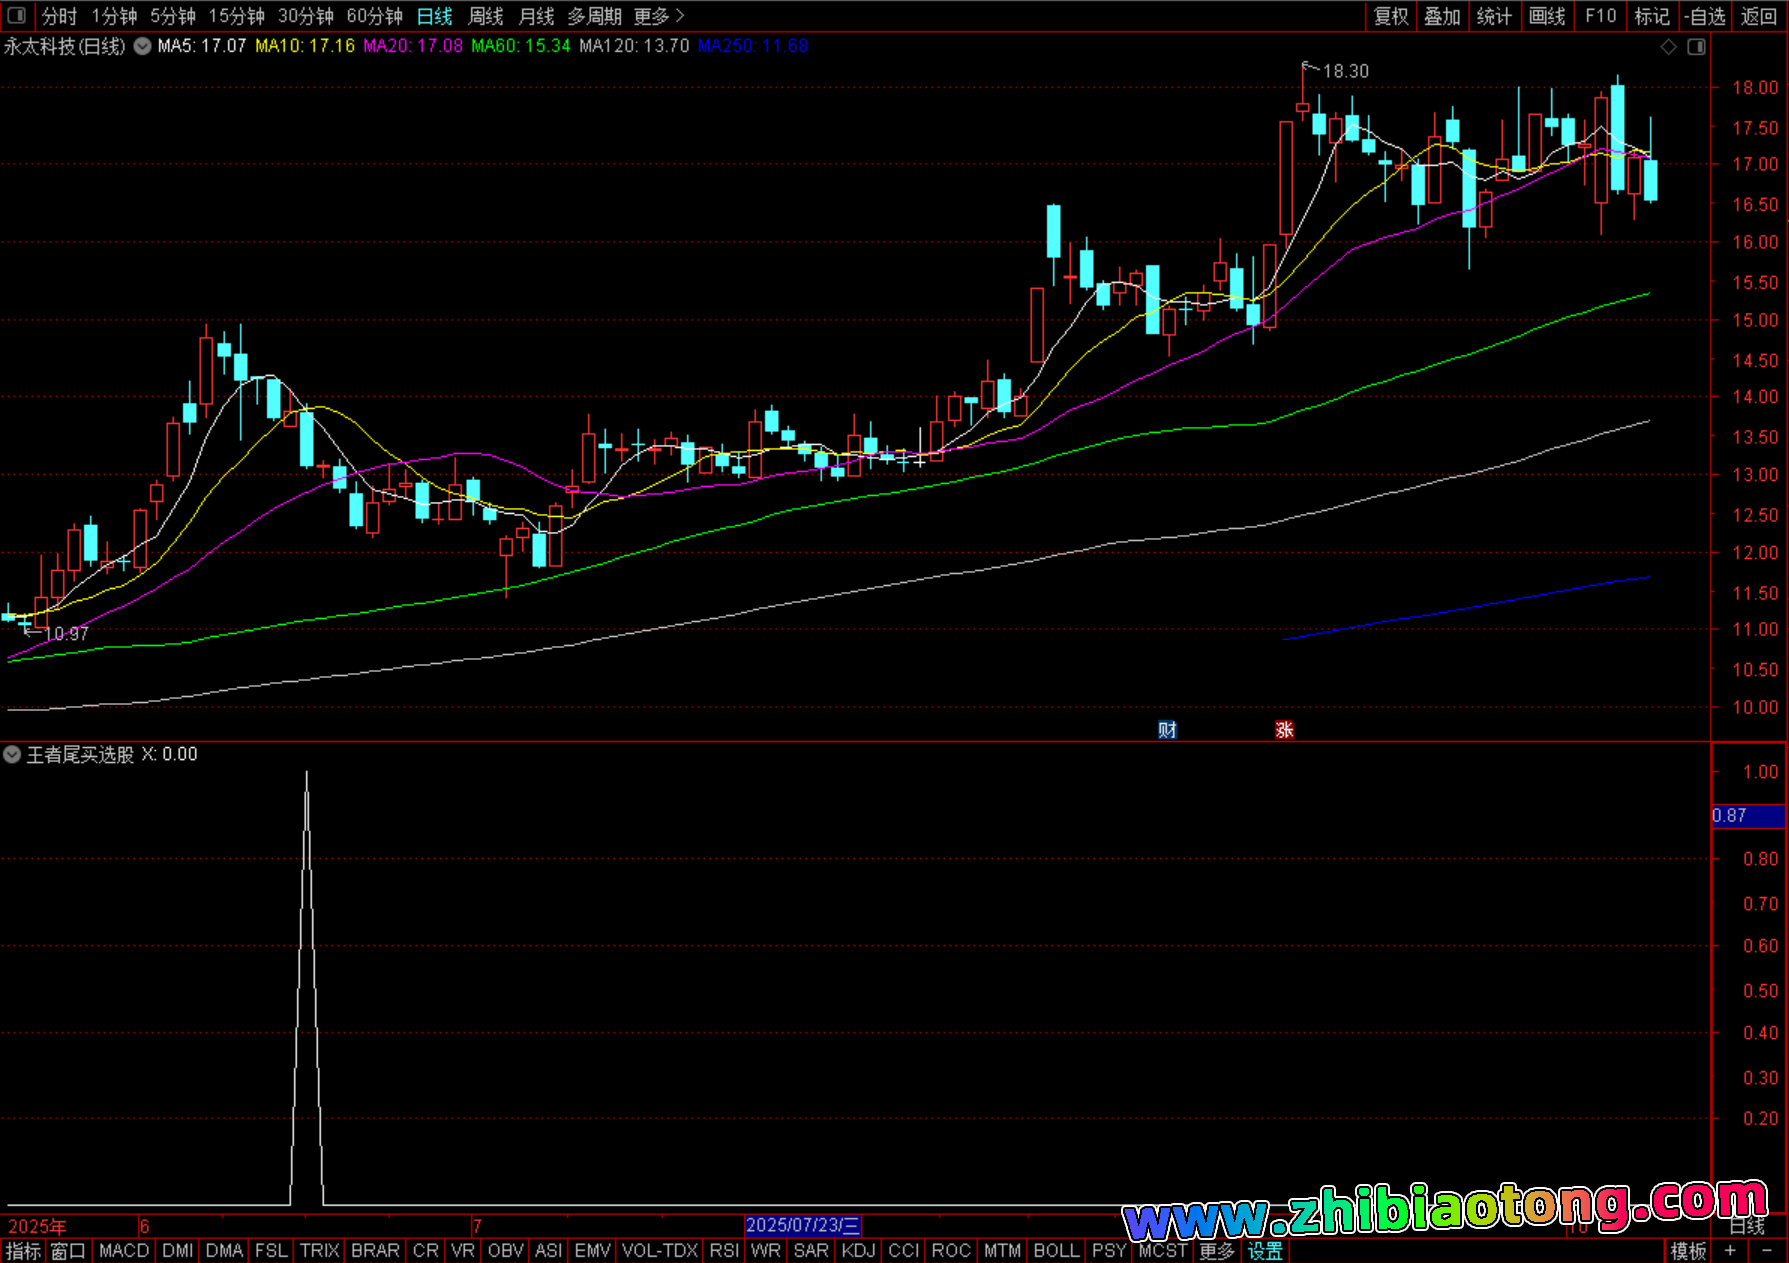Select the MACD indicator tab
Image resolution: width=1789 pixels, height=1263 pixels.
(x=124, y=1251)
